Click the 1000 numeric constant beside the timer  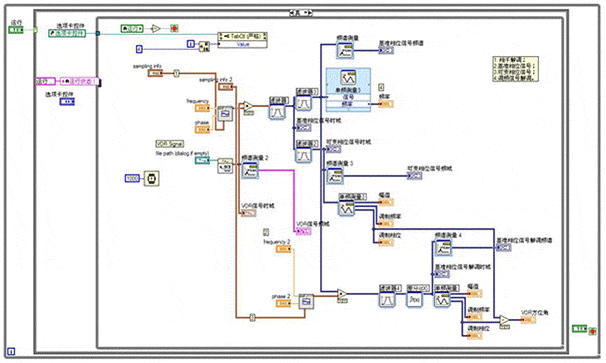(x=132, y=179)
